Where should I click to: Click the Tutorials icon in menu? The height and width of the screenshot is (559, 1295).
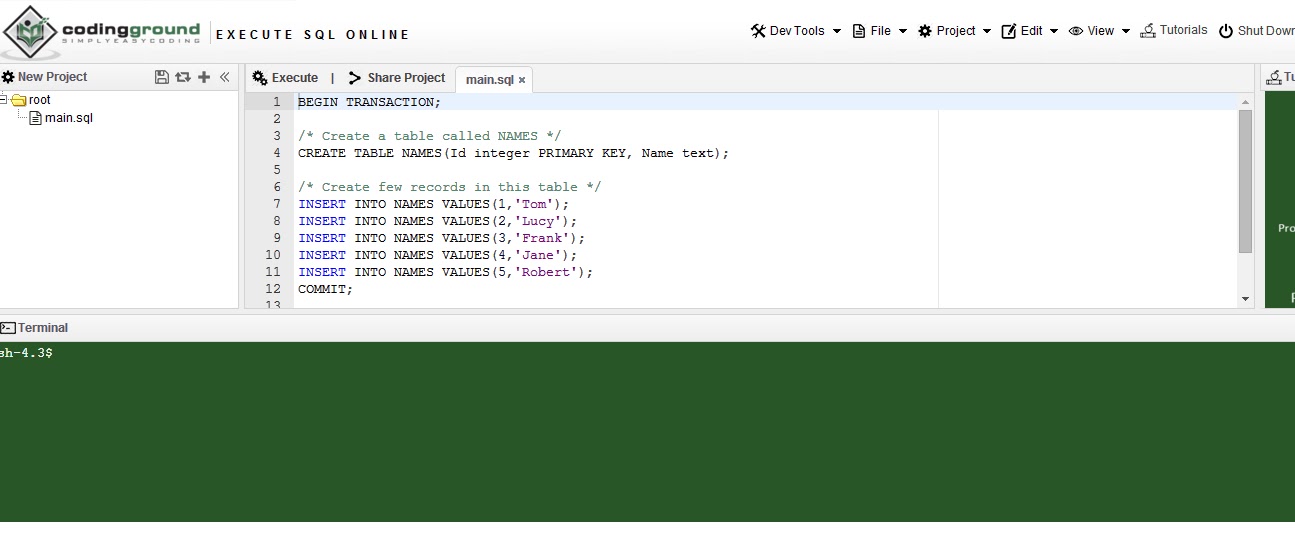point(1148,30)
